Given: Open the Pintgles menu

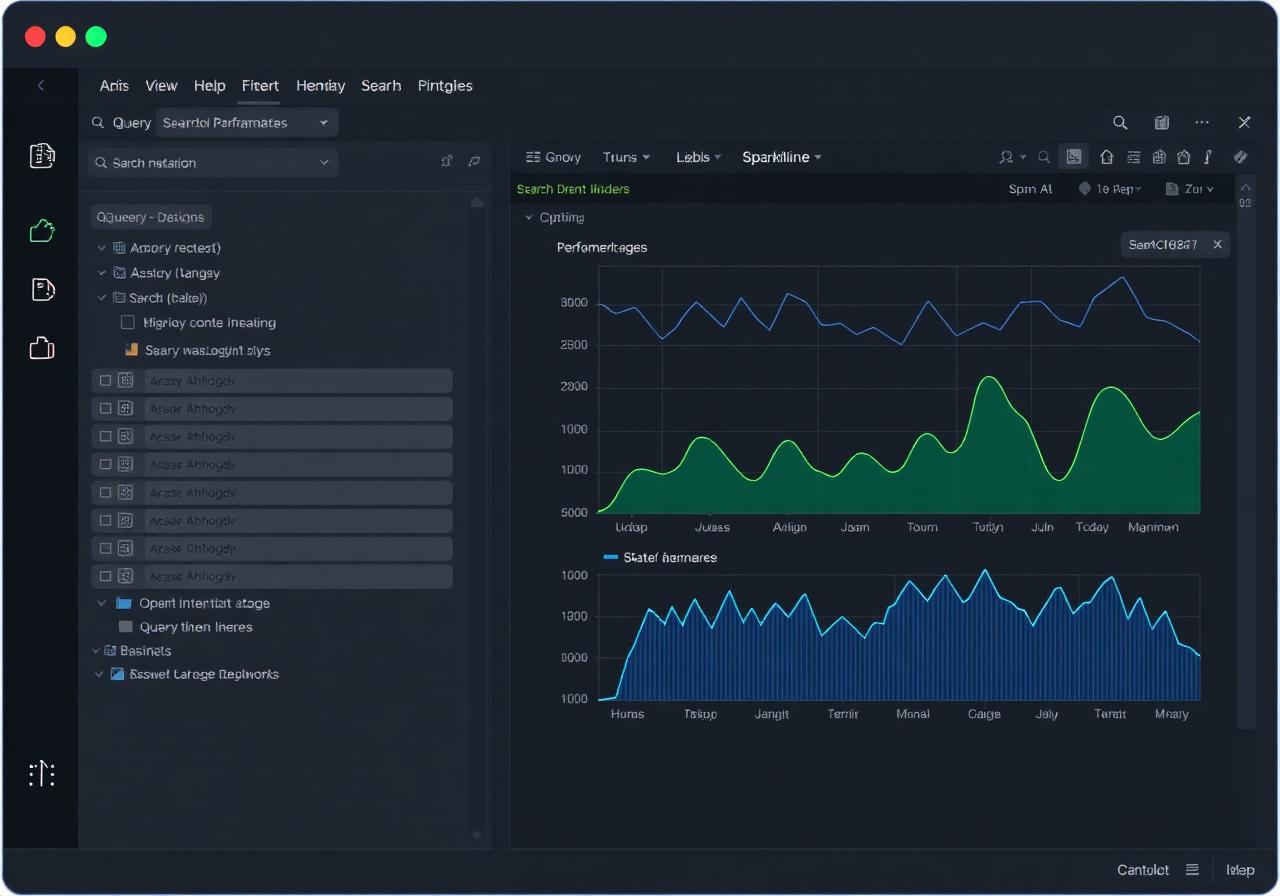Looking at the screenshot, I should click(445, 86).
